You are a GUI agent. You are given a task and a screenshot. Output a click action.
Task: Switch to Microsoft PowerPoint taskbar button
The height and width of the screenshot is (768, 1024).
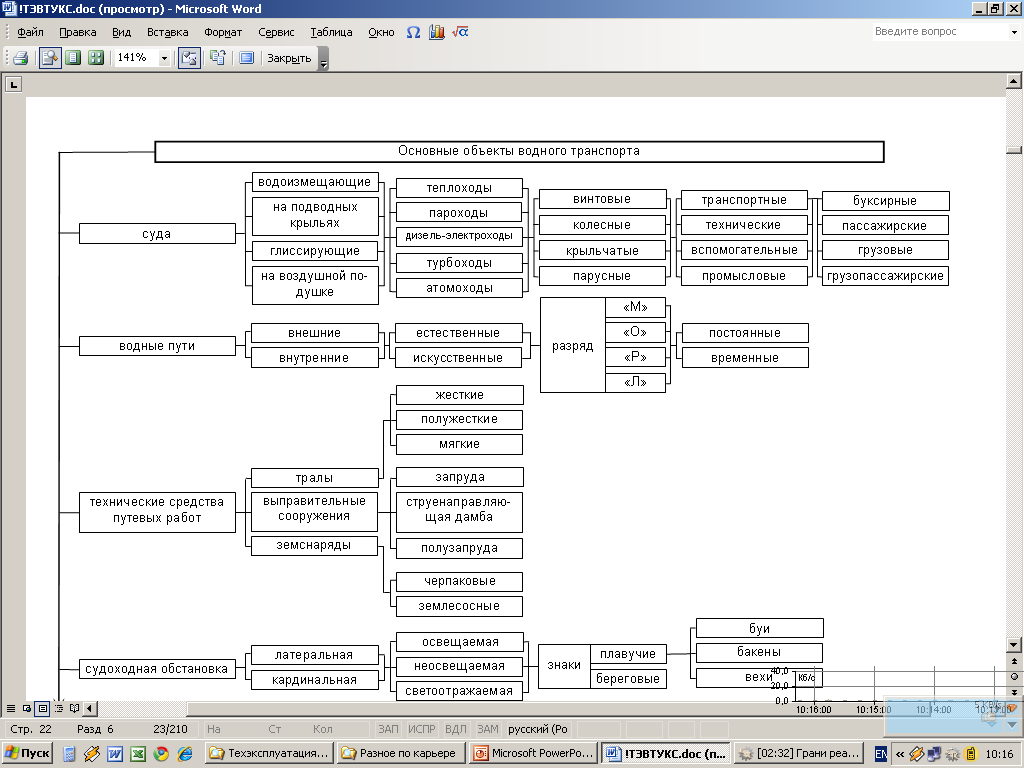534,754
